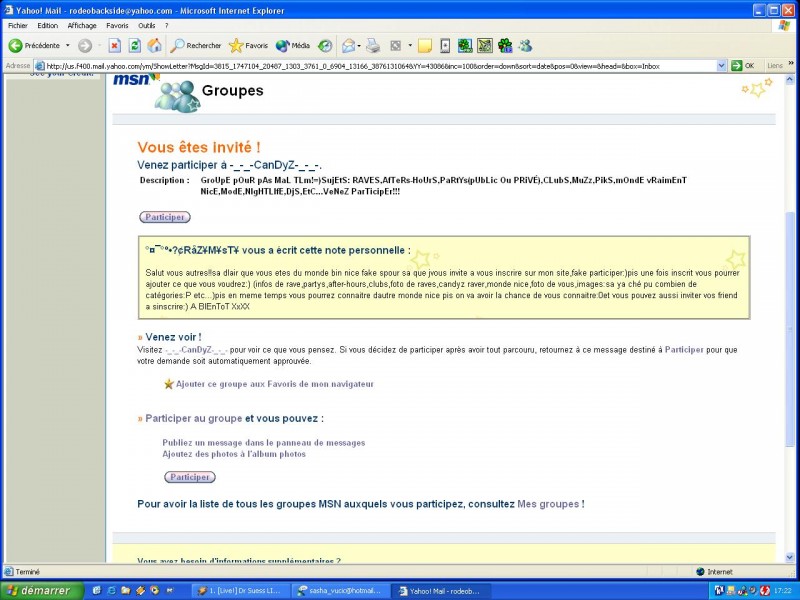800x600 pixels.
Task: Click the red system tray icon
Action: 764,591
